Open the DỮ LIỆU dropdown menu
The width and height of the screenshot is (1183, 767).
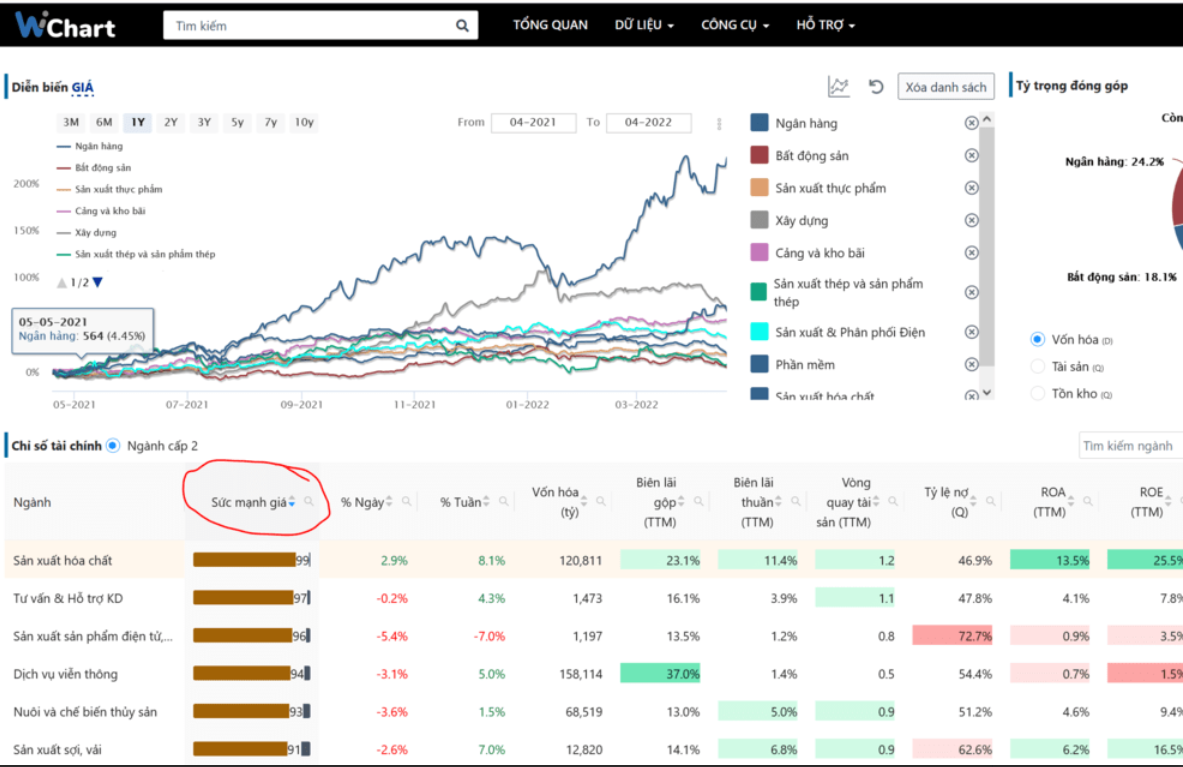[x=644, y=25]
